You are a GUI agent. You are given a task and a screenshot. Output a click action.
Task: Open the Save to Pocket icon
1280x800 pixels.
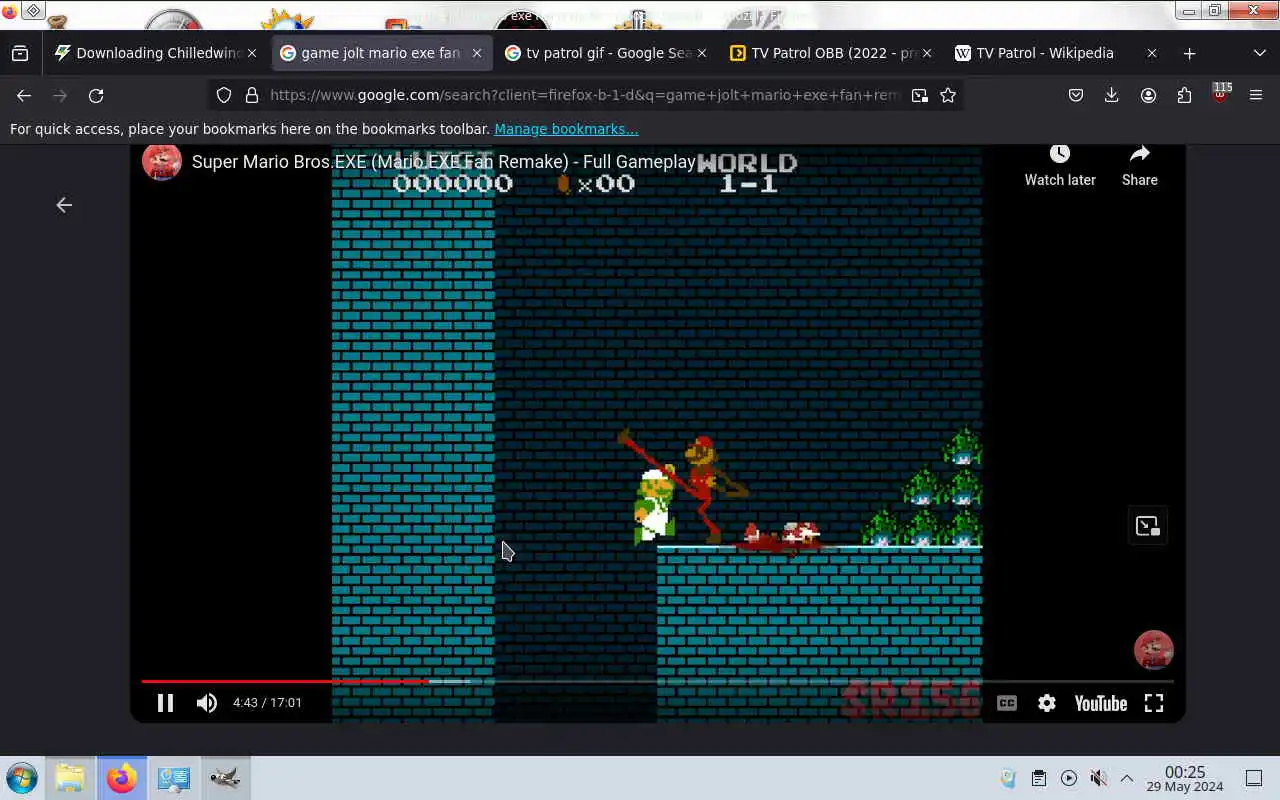(x=1076, y=95)
